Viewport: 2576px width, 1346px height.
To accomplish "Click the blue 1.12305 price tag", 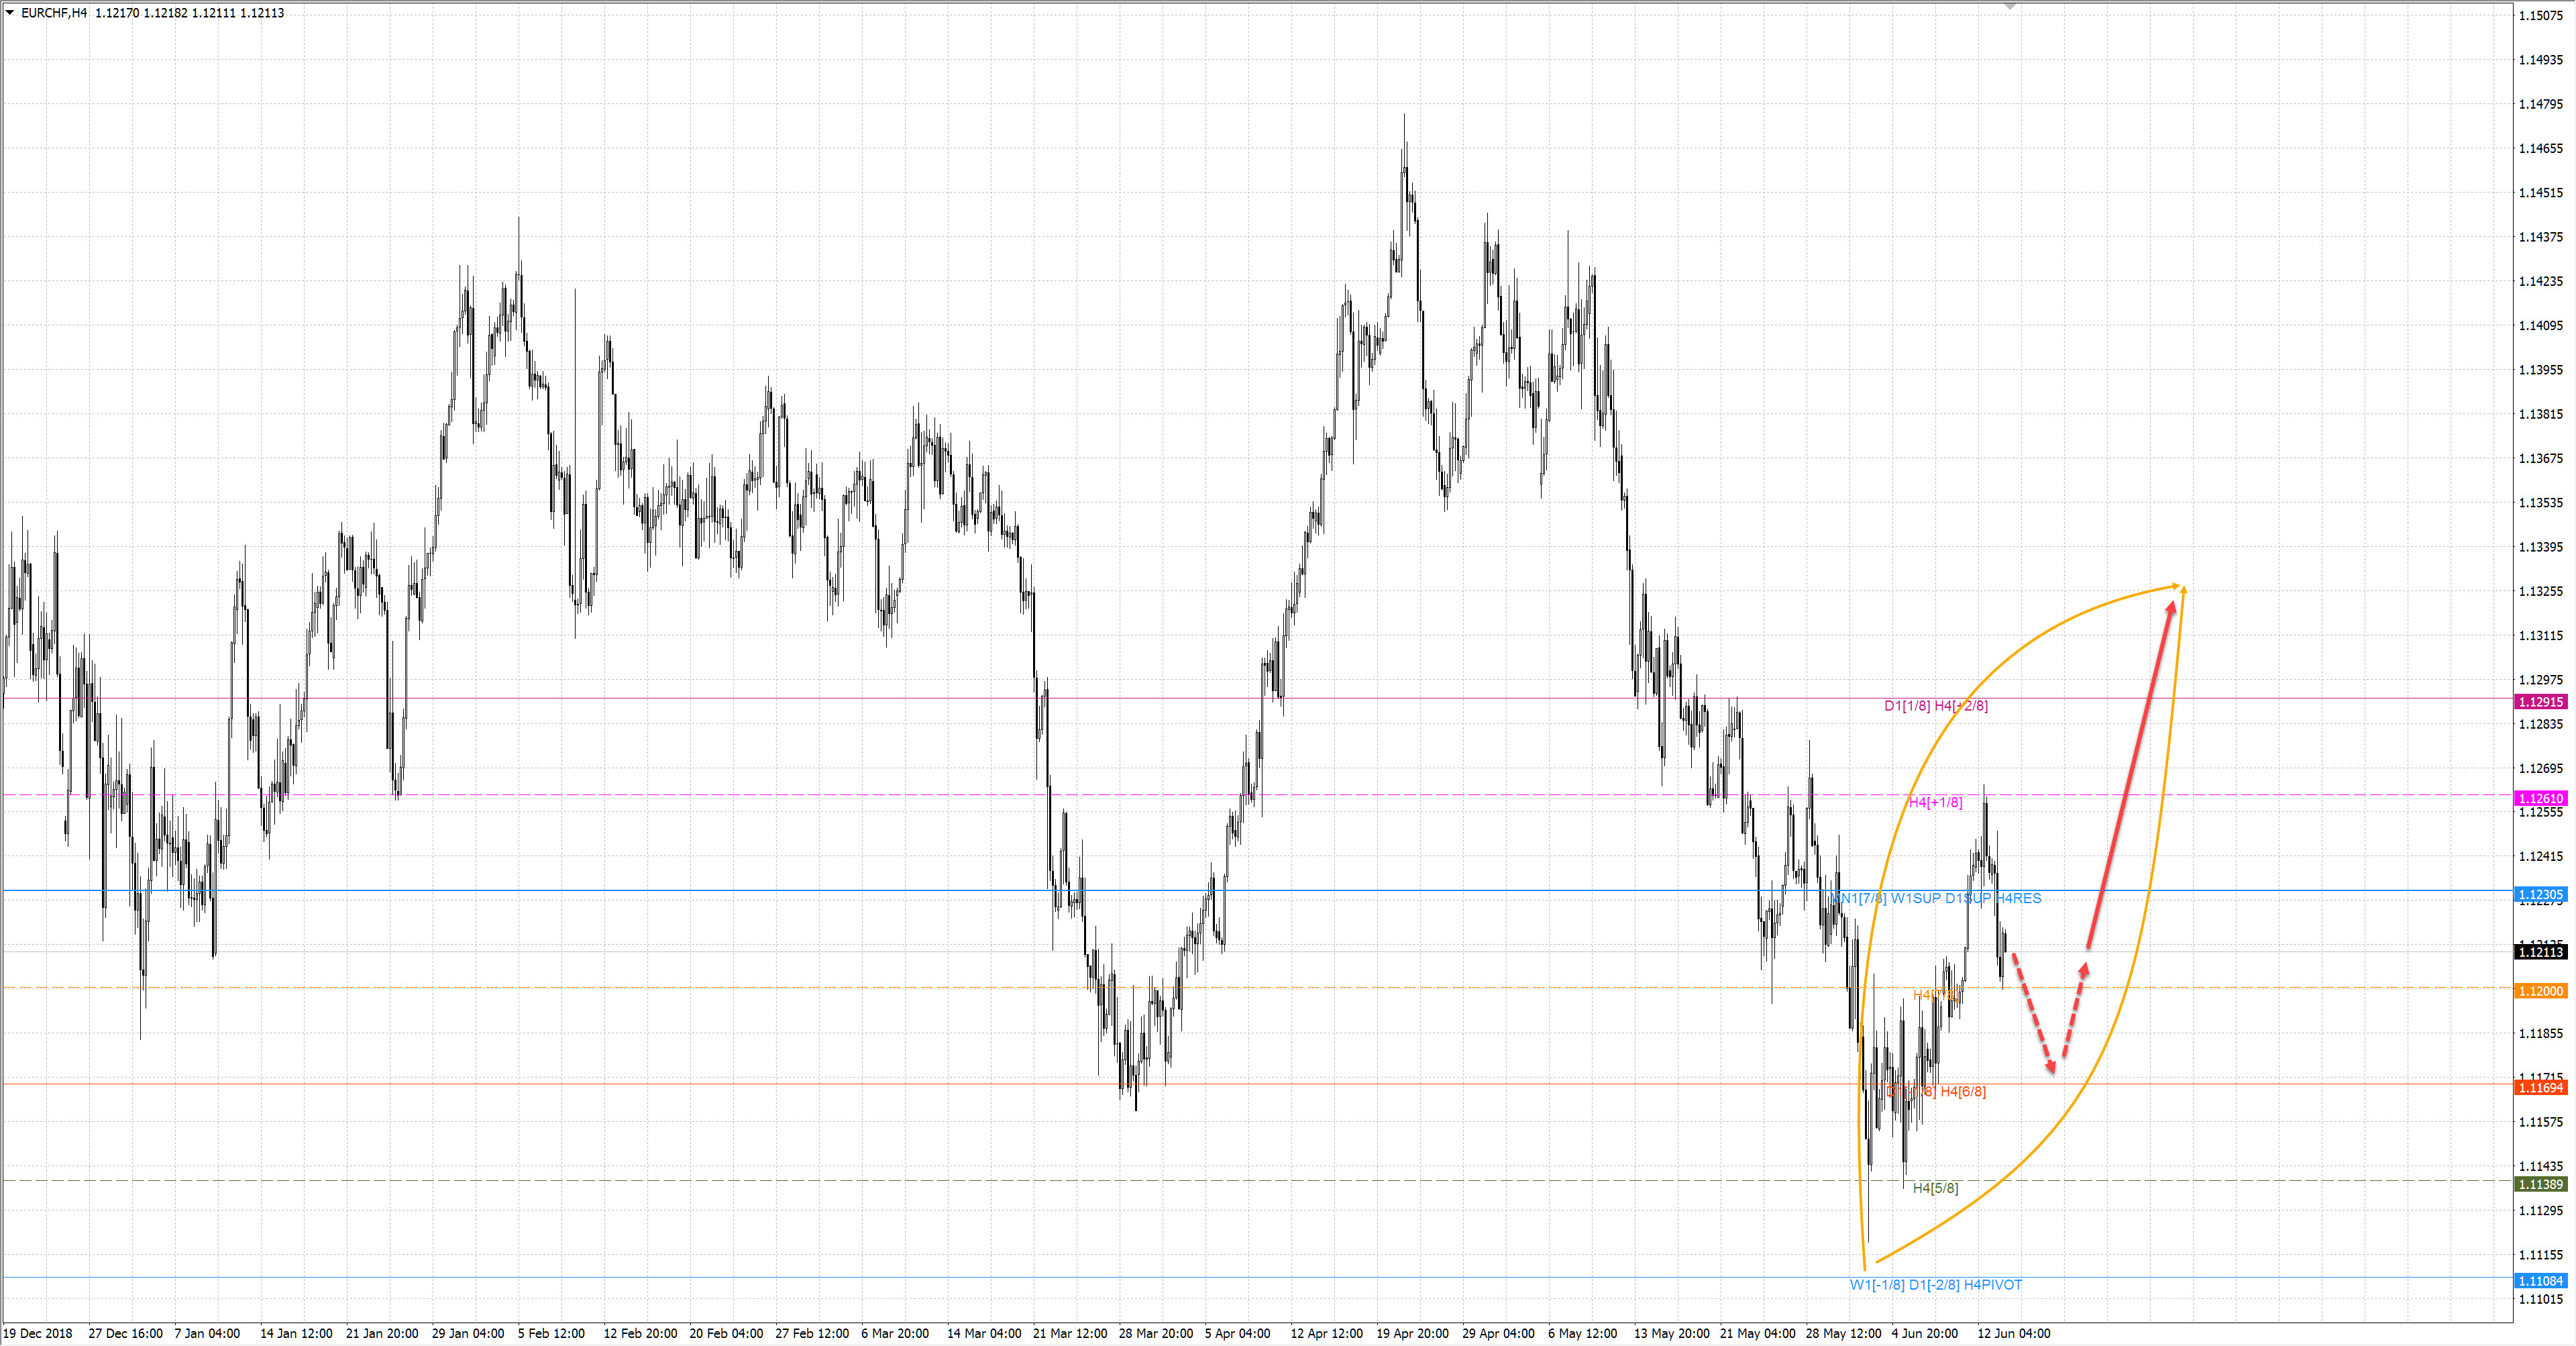I will coord(2540,894).
